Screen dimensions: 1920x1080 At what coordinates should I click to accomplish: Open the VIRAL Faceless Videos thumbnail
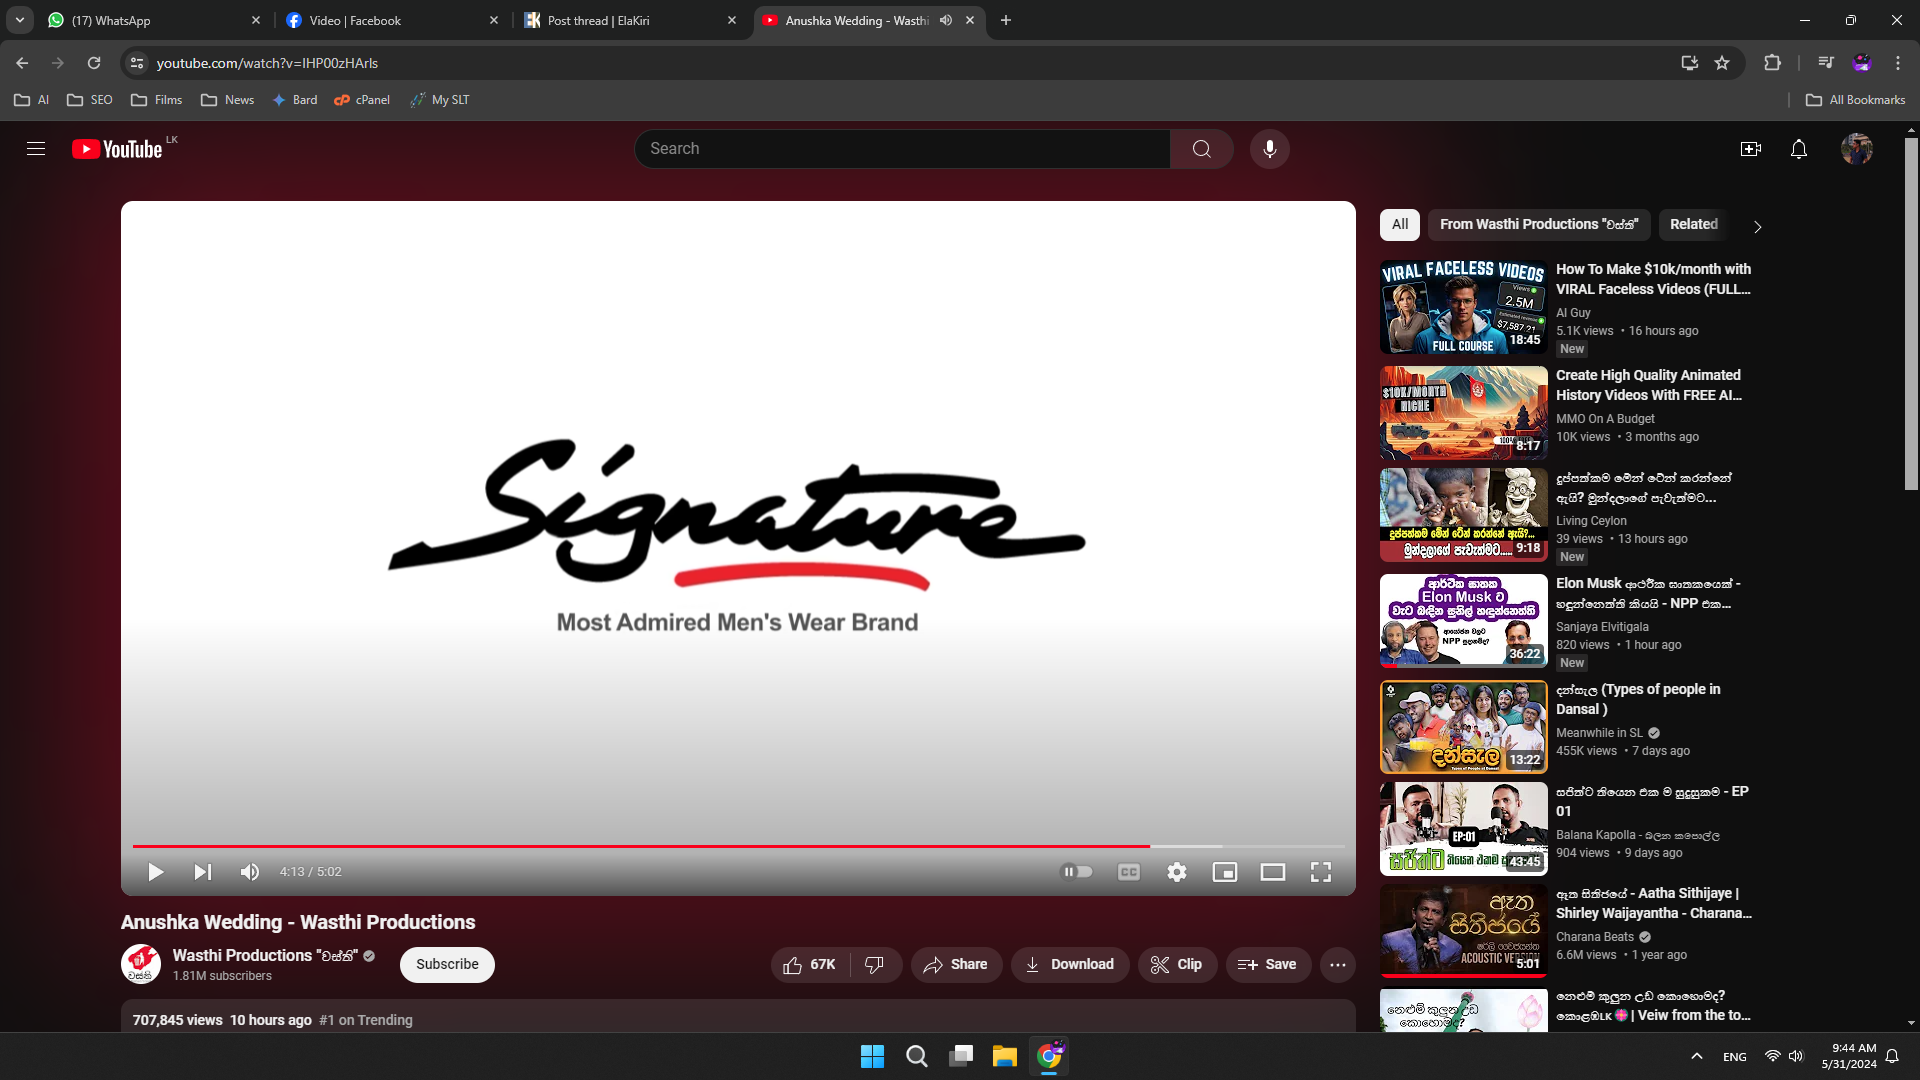(1464, 307)
